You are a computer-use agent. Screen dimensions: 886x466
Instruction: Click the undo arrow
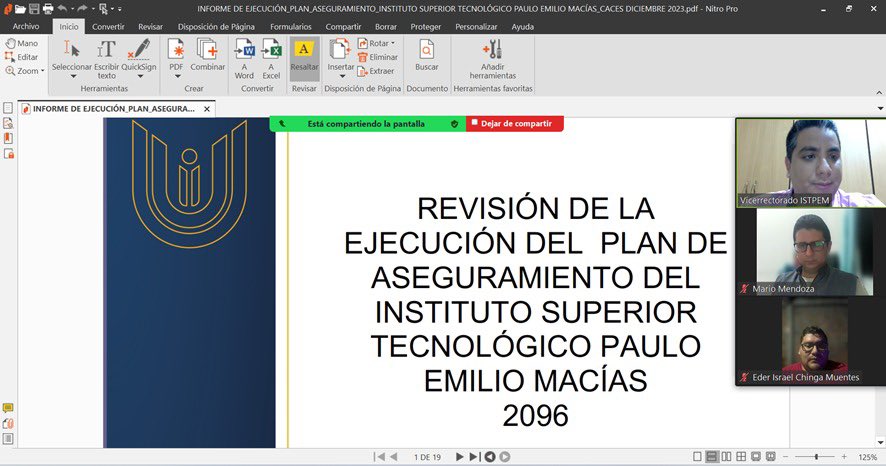coord(62,8)
